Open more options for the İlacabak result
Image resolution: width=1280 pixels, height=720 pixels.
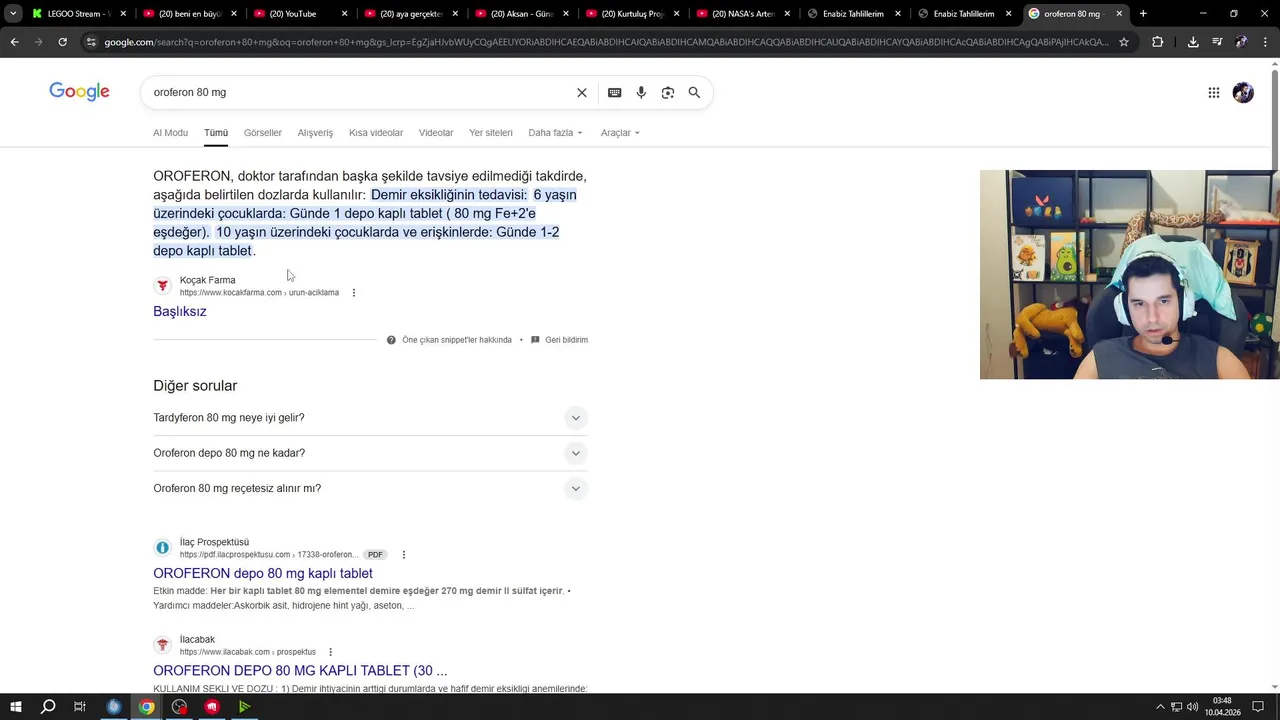click(x=330, y=652)
